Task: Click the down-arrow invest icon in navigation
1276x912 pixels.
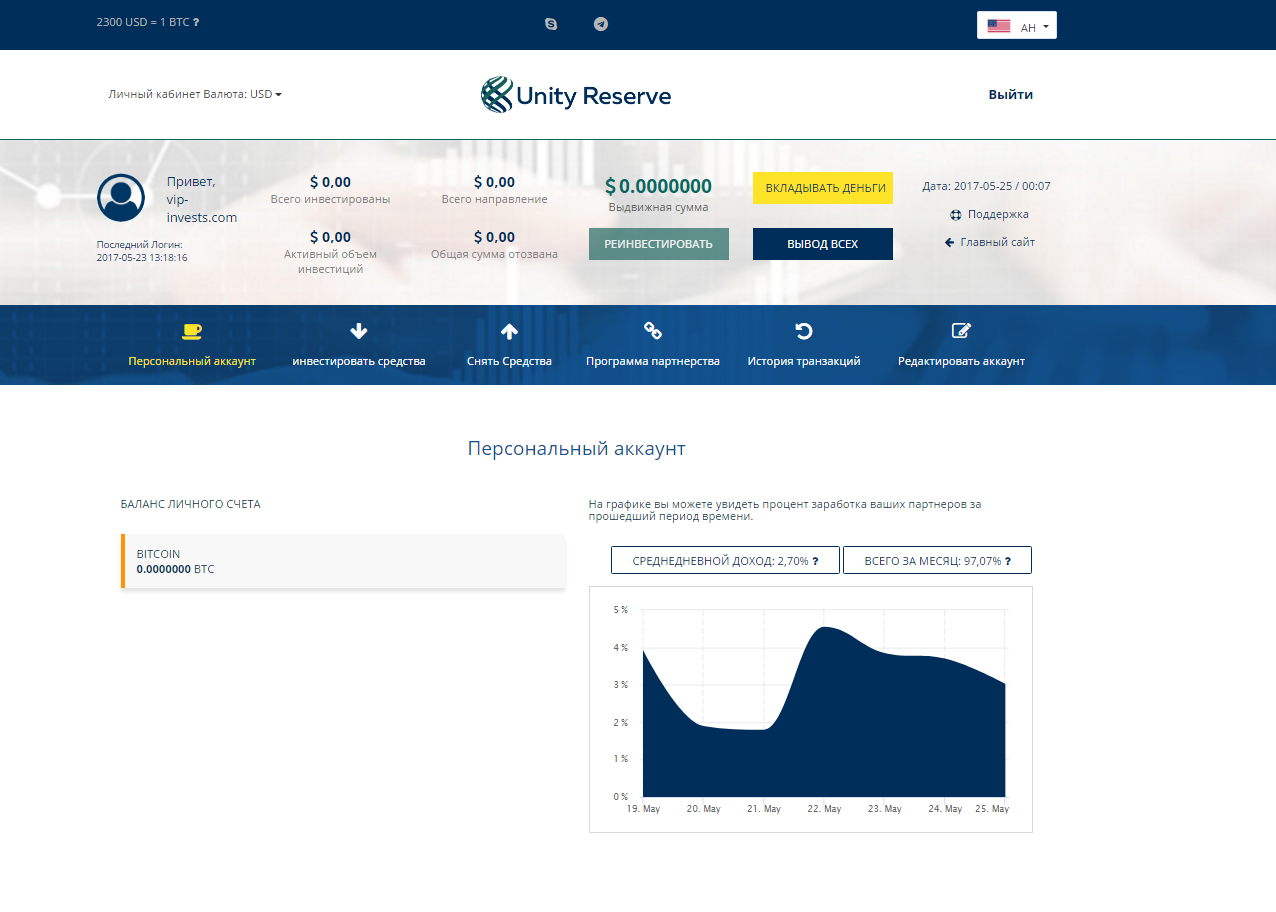Action: (x=358, y=330)
